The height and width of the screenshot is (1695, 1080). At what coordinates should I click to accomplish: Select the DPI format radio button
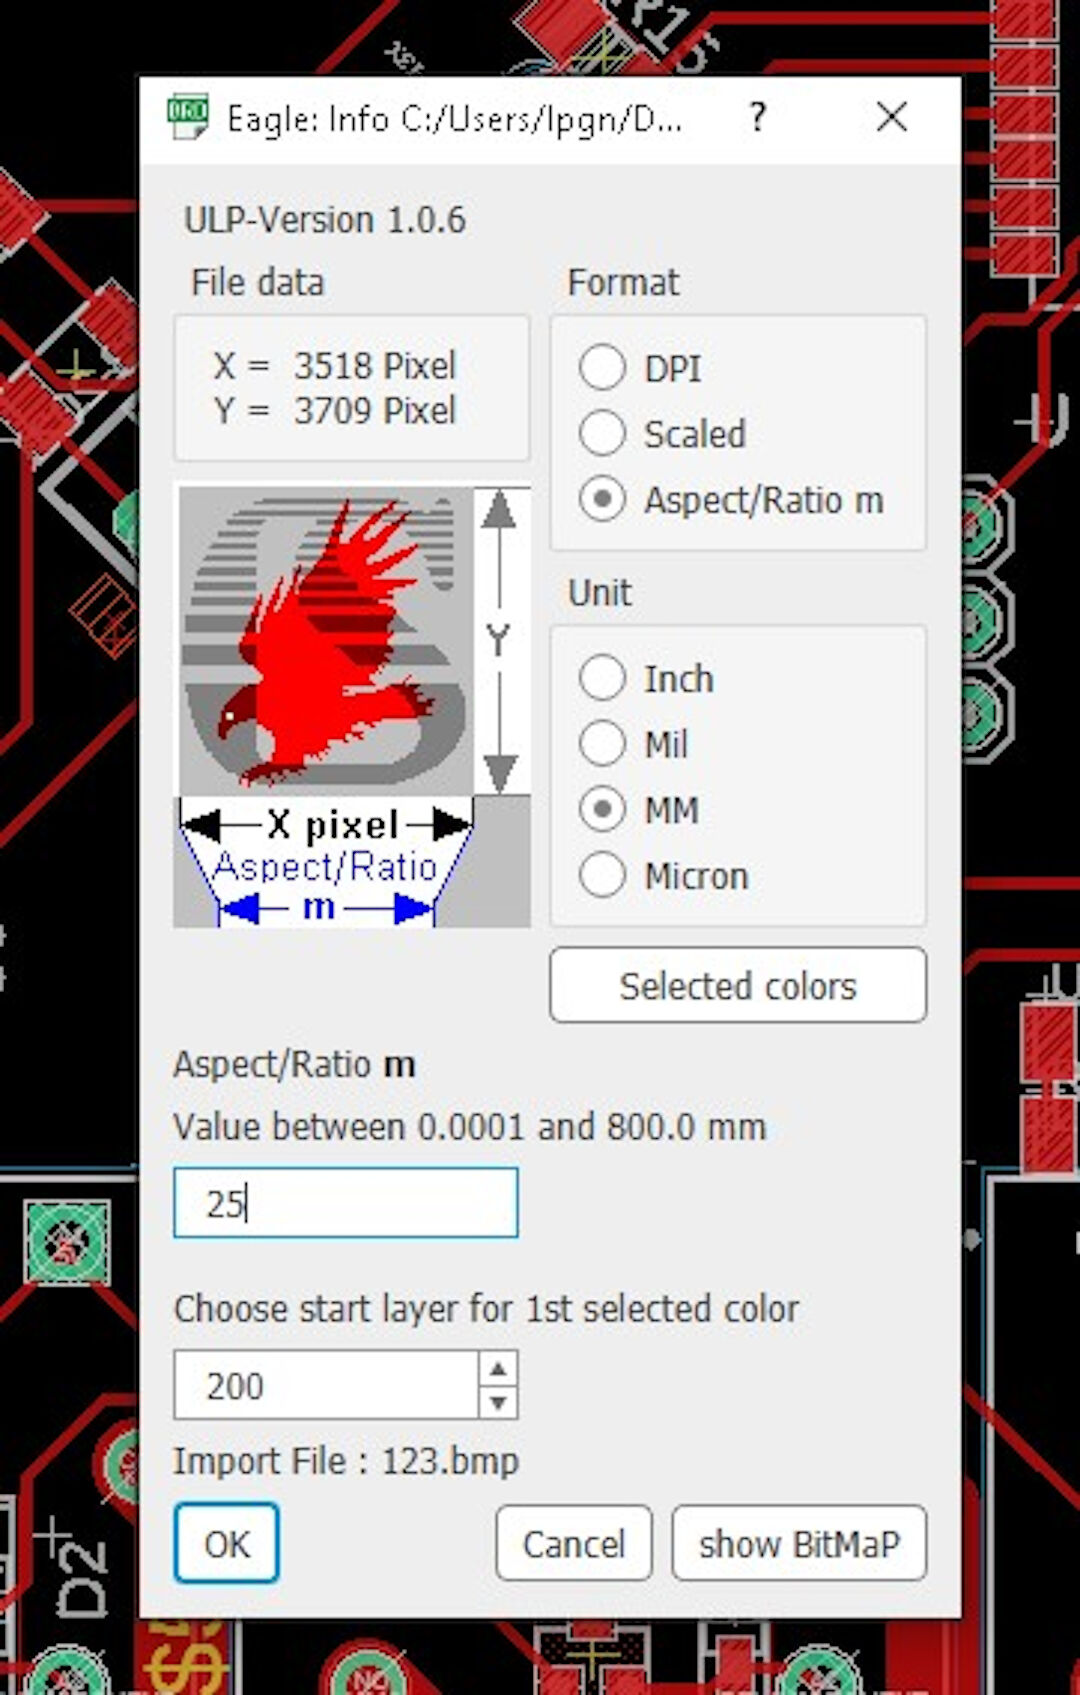(603, 368)
